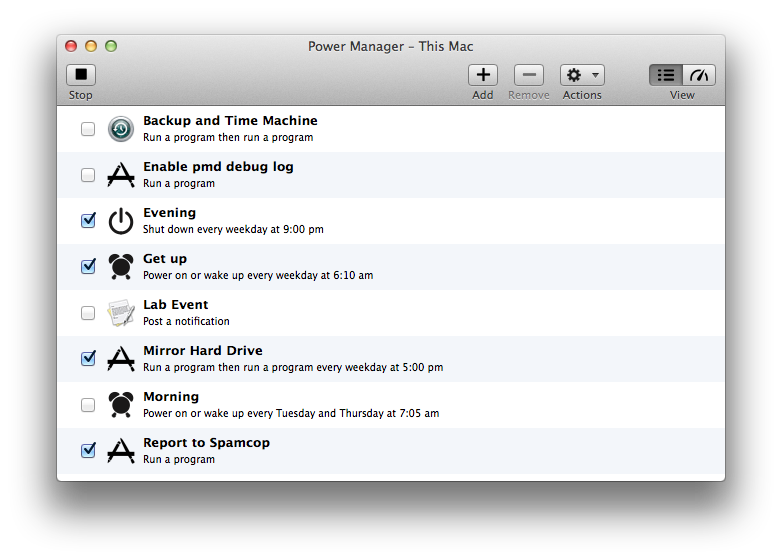Viewport: 782px width, 560px height.
Task: Click app icon of Mirror Hard Drive
Action: [x=121, y=359]
